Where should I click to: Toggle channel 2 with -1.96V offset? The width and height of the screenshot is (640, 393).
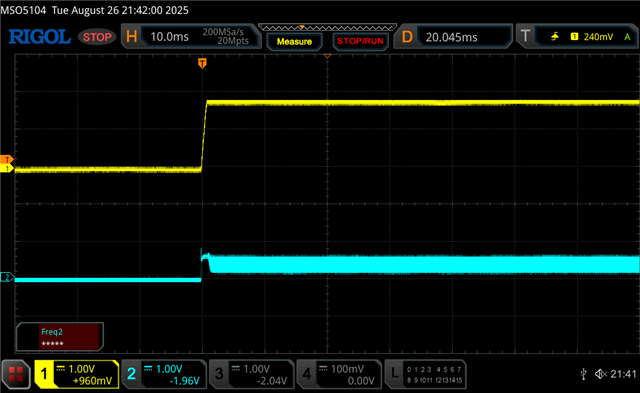[x=164, y=374]
